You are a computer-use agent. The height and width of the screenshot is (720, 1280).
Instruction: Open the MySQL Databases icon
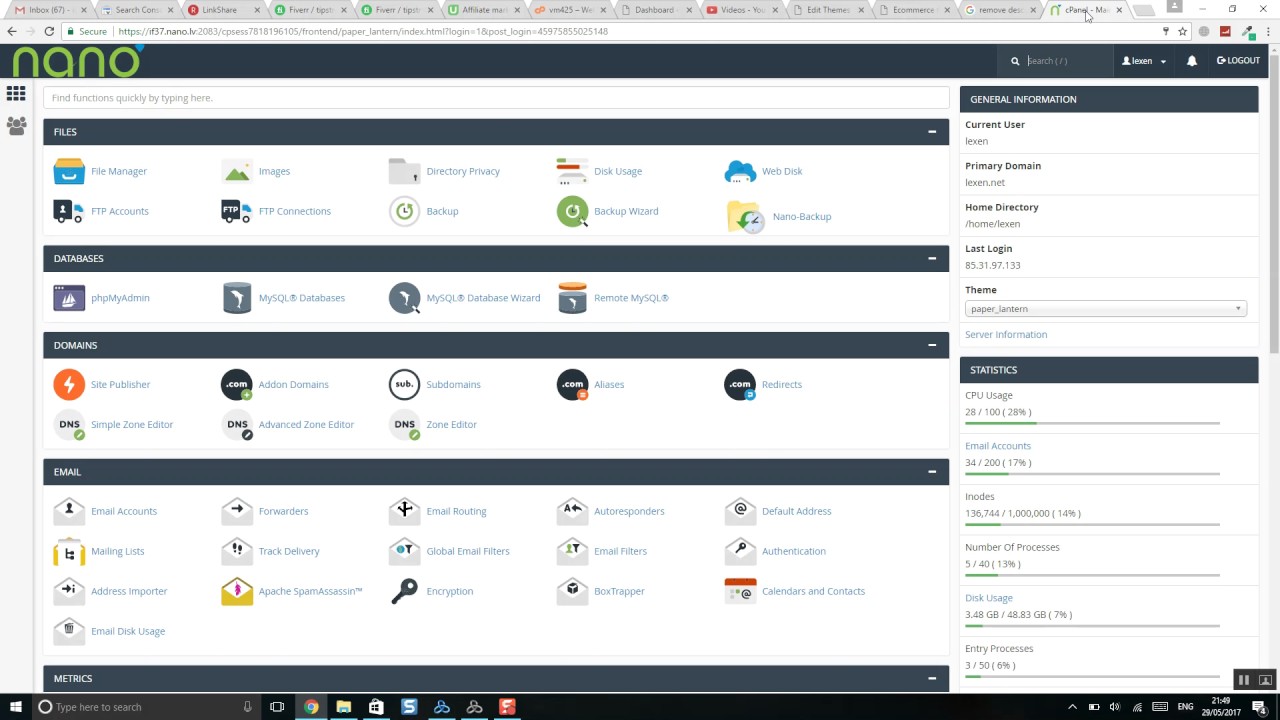(237, 298)
